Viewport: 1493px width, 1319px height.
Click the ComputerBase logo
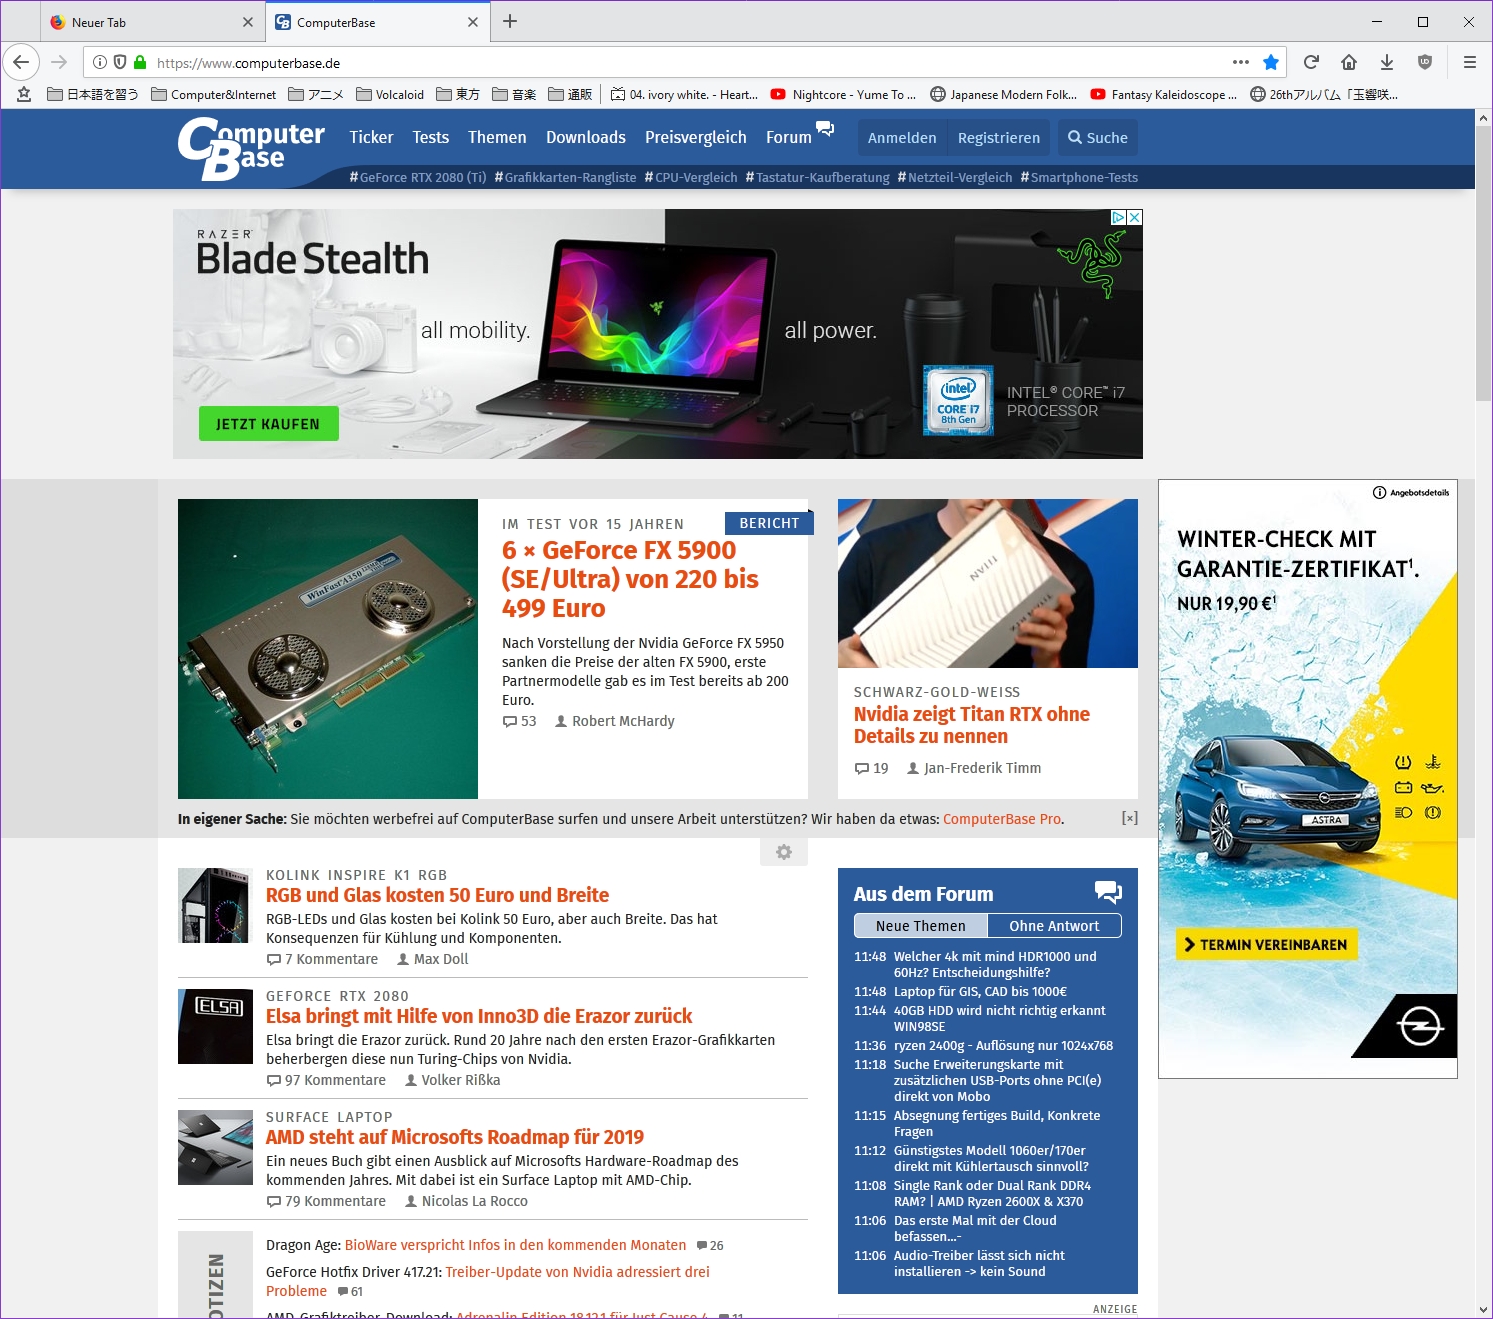251,149
